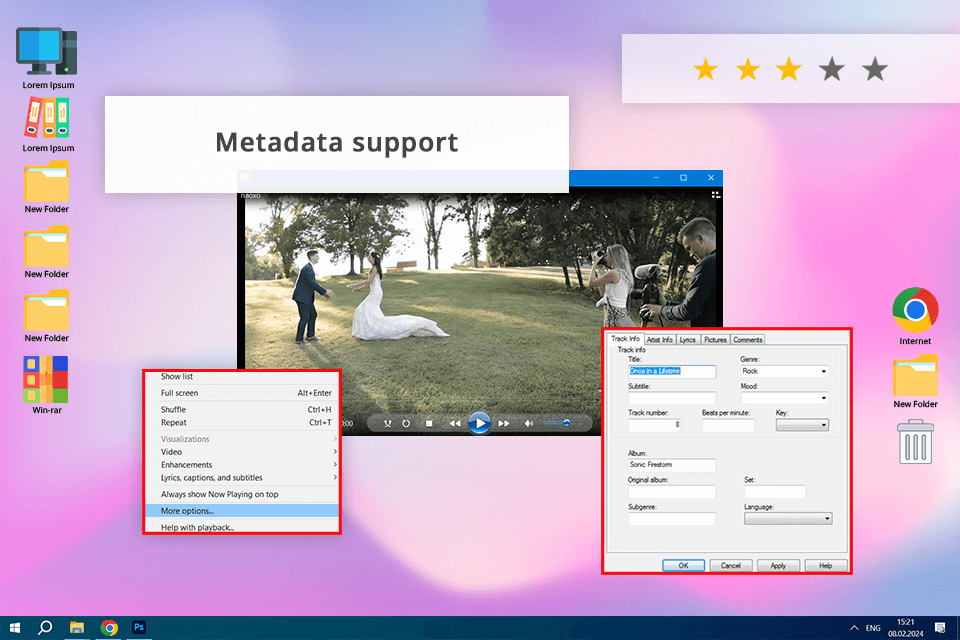Click Help in the track info dialog

point(825,565)
